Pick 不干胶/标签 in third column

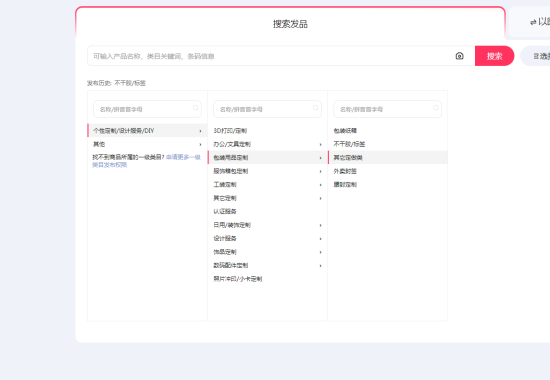coord(349,144)
